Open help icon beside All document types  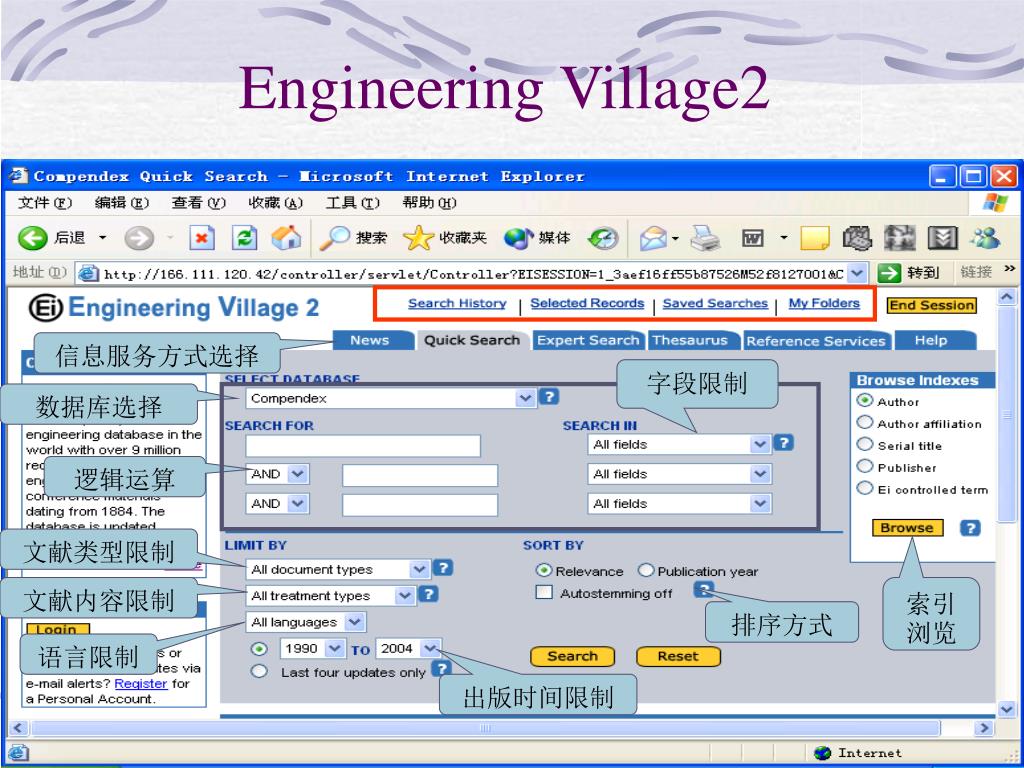pos(443,568)
